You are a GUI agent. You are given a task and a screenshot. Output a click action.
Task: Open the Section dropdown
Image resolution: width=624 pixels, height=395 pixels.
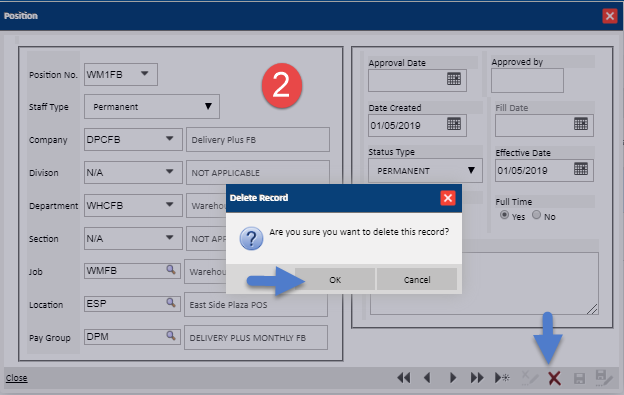coord(170,238)
